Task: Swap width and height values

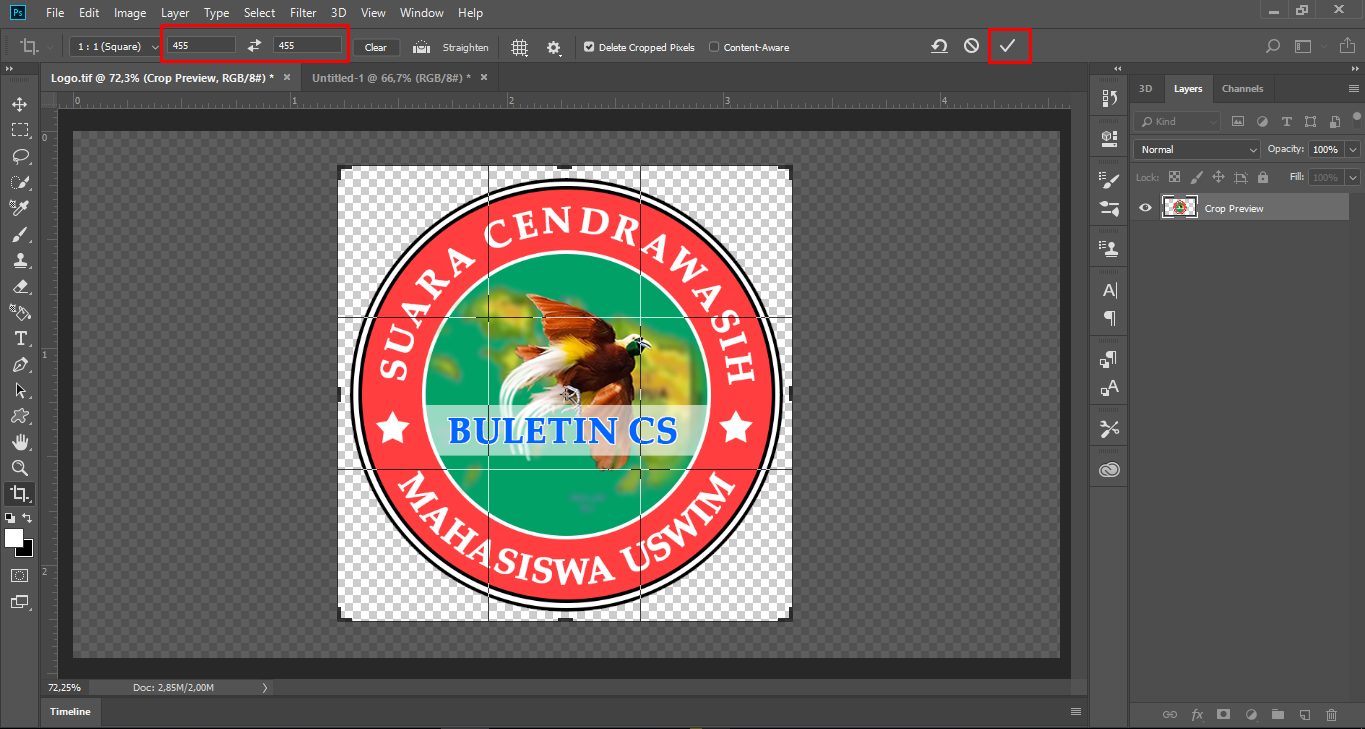Action: (254, 46)
